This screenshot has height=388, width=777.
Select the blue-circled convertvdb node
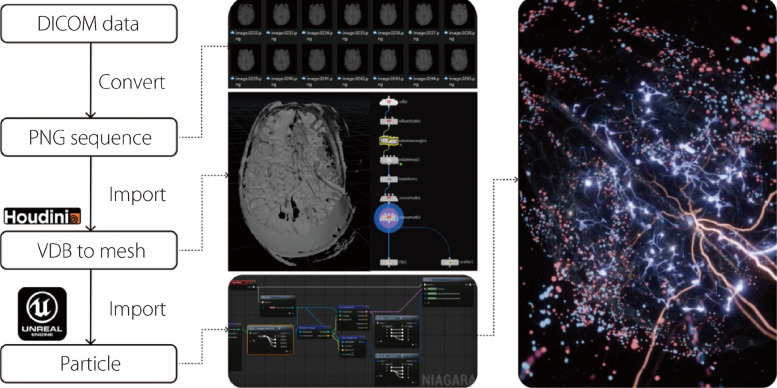[389, 218]
